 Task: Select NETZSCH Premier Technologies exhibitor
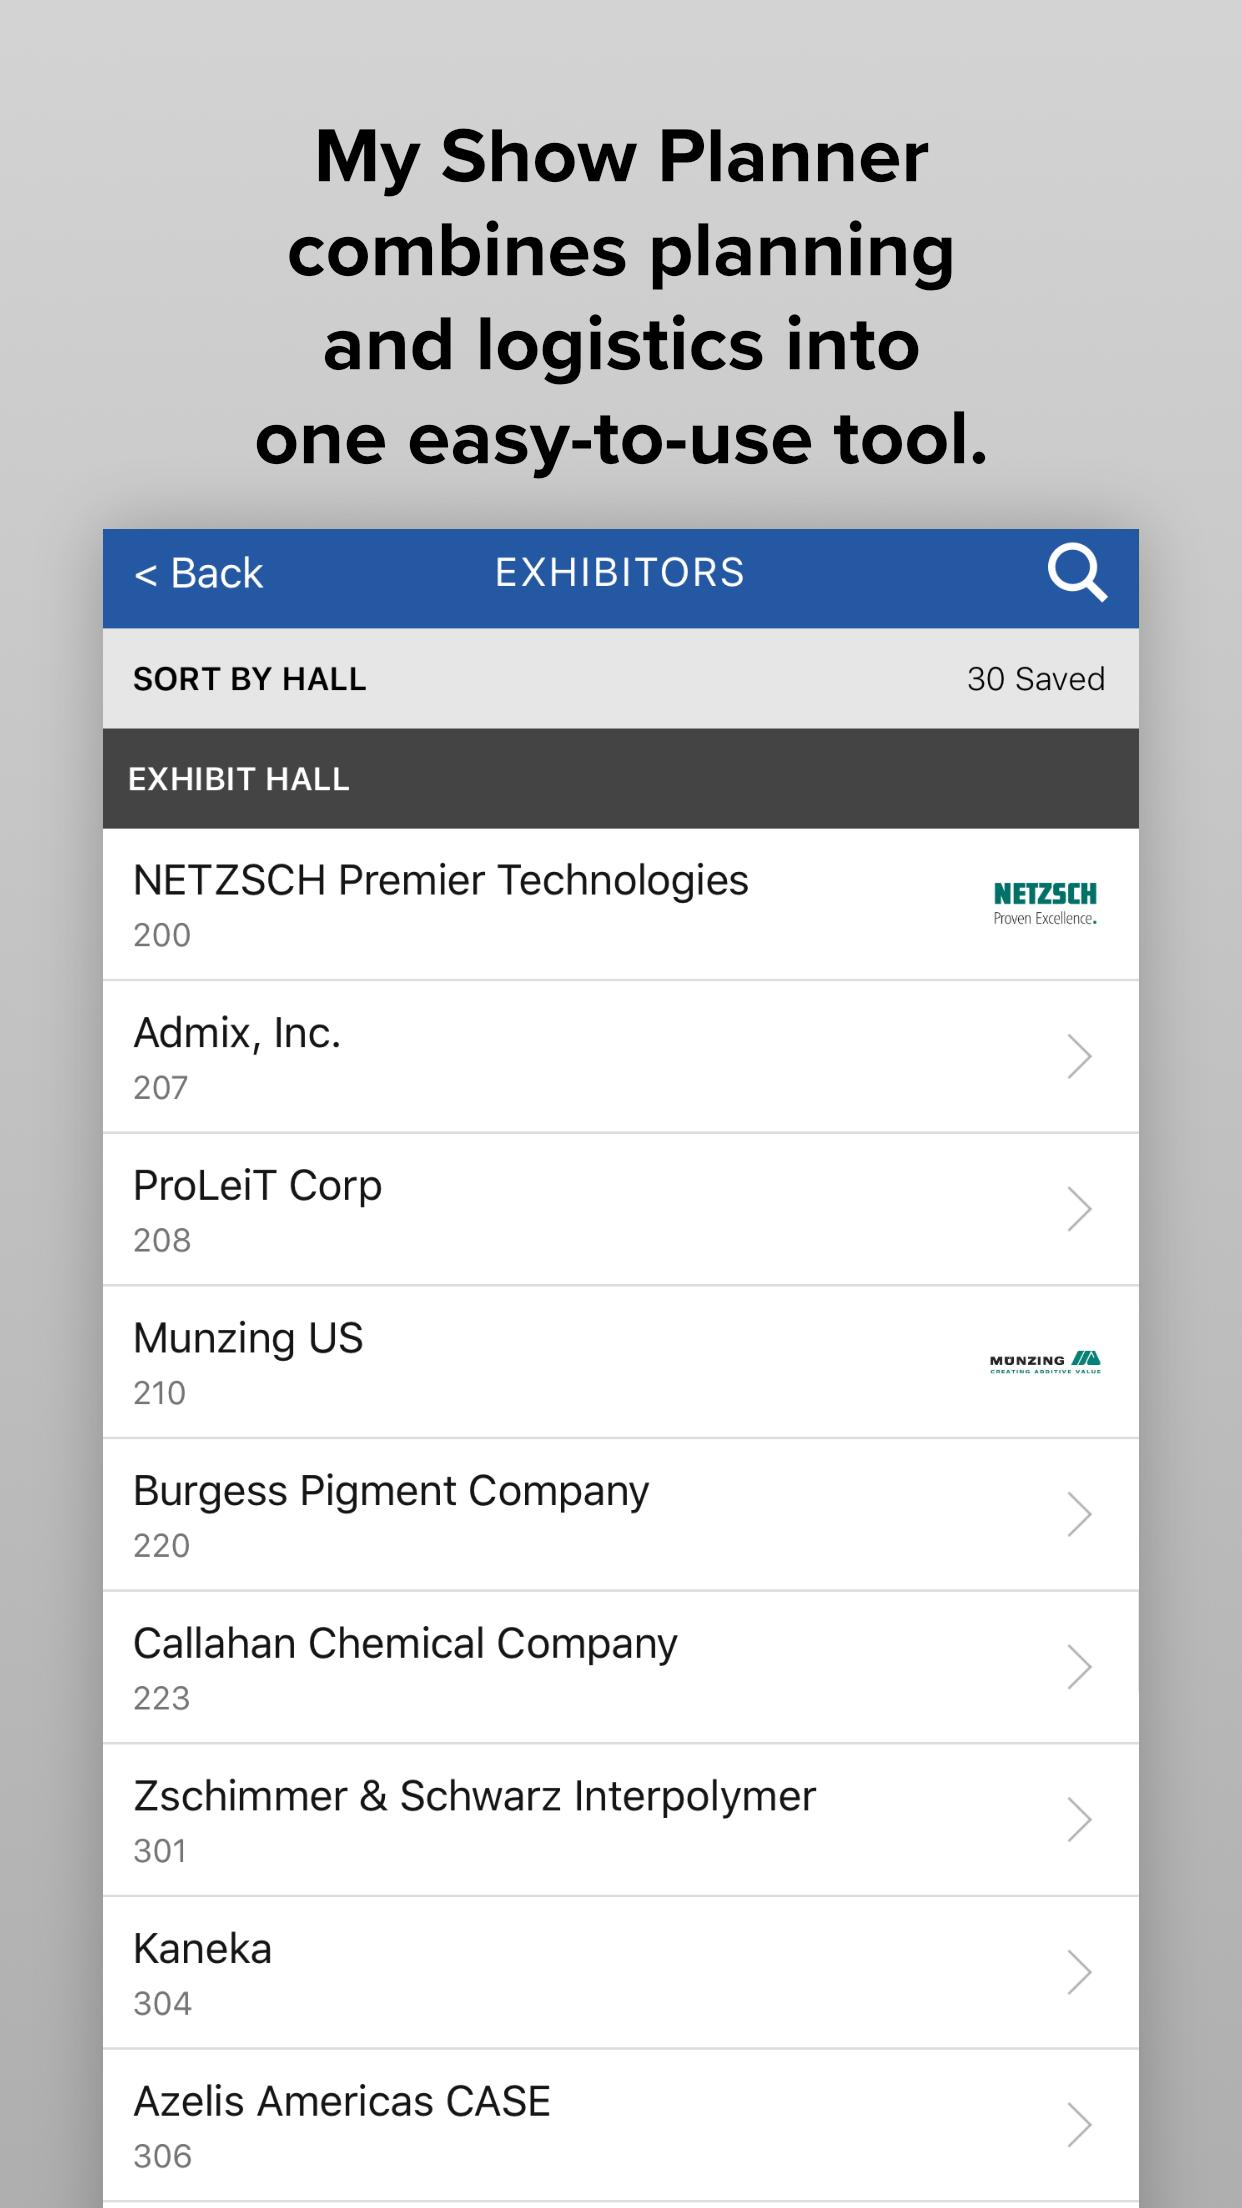[620, 904]
